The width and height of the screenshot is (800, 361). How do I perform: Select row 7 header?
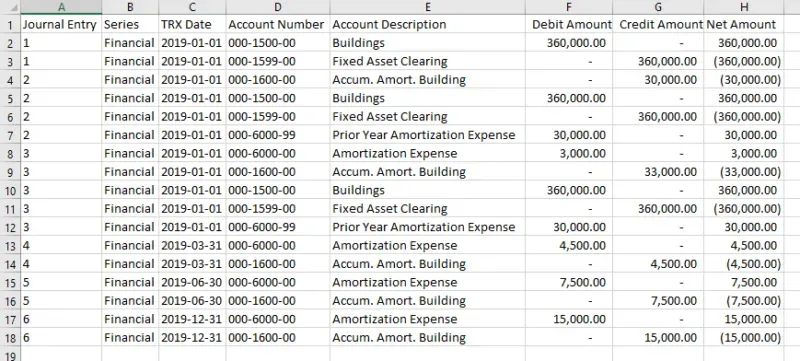click(x=10, y=135)
